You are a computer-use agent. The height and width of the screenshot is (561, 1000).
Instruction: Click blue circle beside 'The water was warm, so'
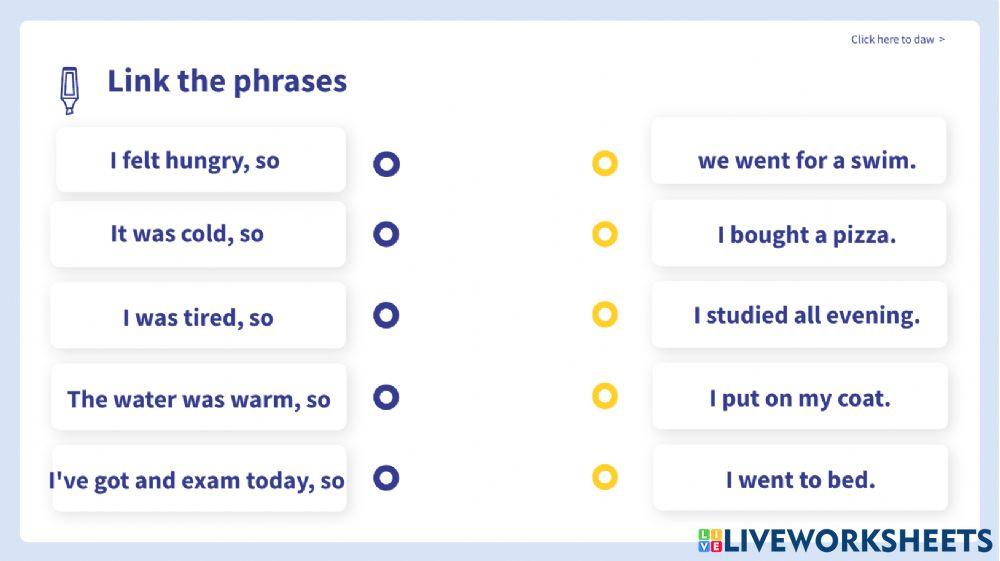pyautogui.click(x=386, y=397)
